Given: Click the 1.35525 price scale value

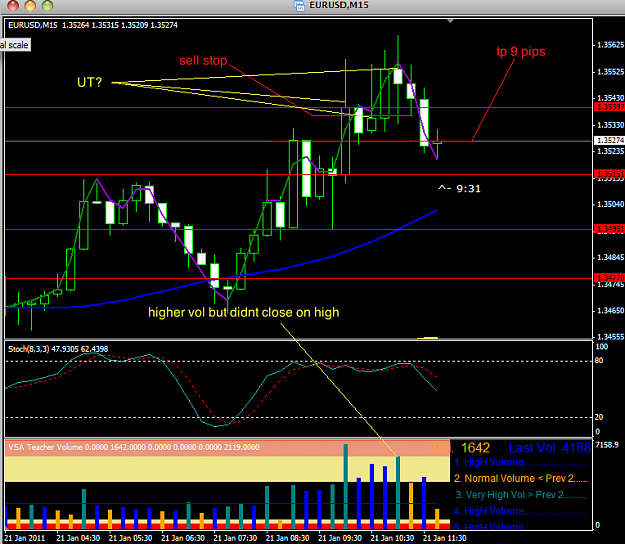Looking at the screenshot, I should [610, 72].
